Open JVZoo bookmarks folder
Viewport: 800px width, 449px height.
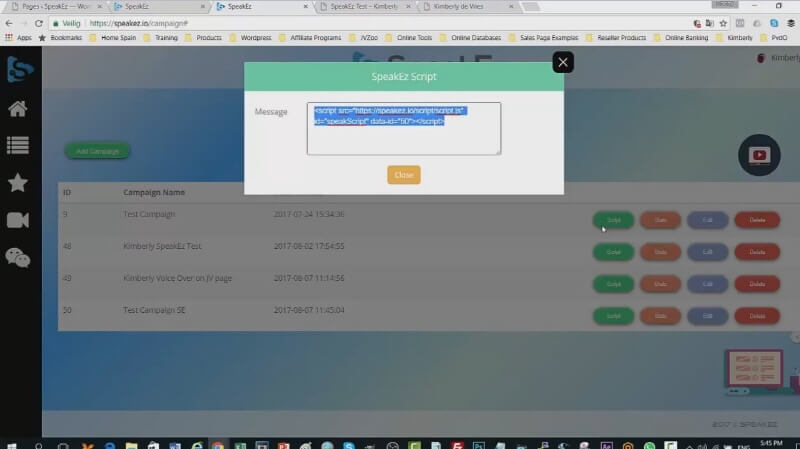click(x=364, y=38)
